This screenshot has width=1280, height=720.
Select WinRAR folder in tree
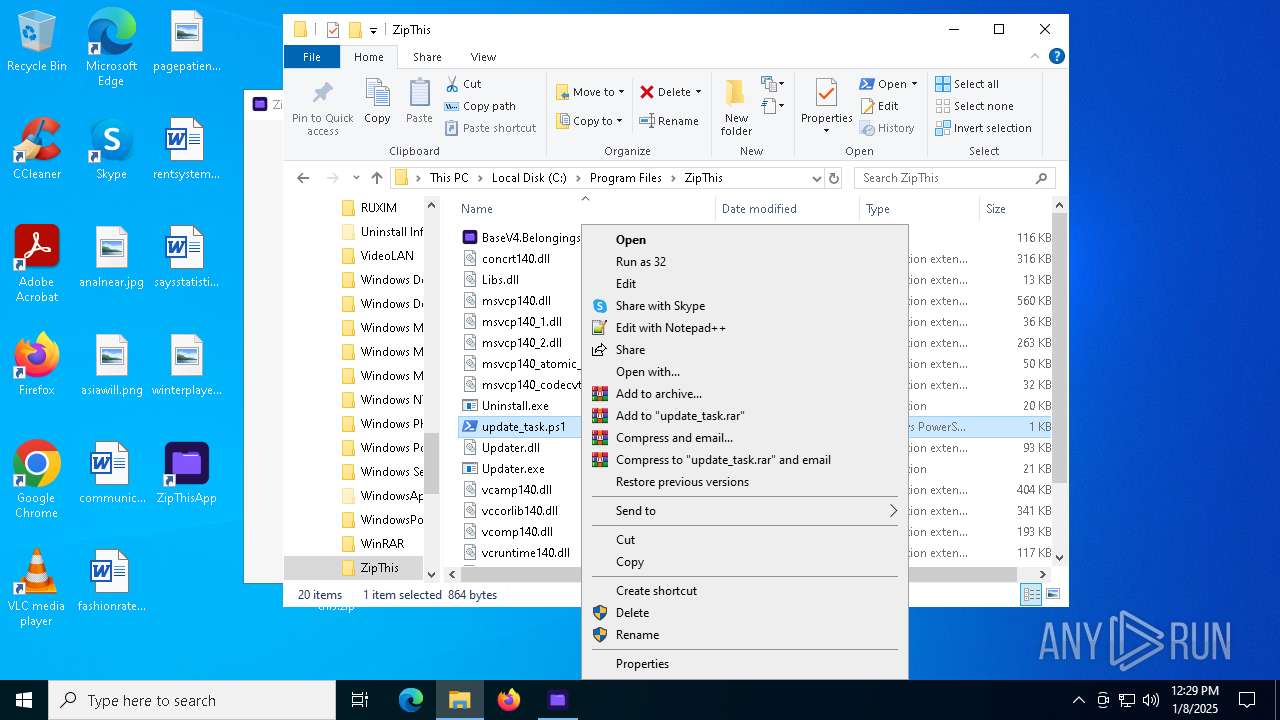[382, 544]
